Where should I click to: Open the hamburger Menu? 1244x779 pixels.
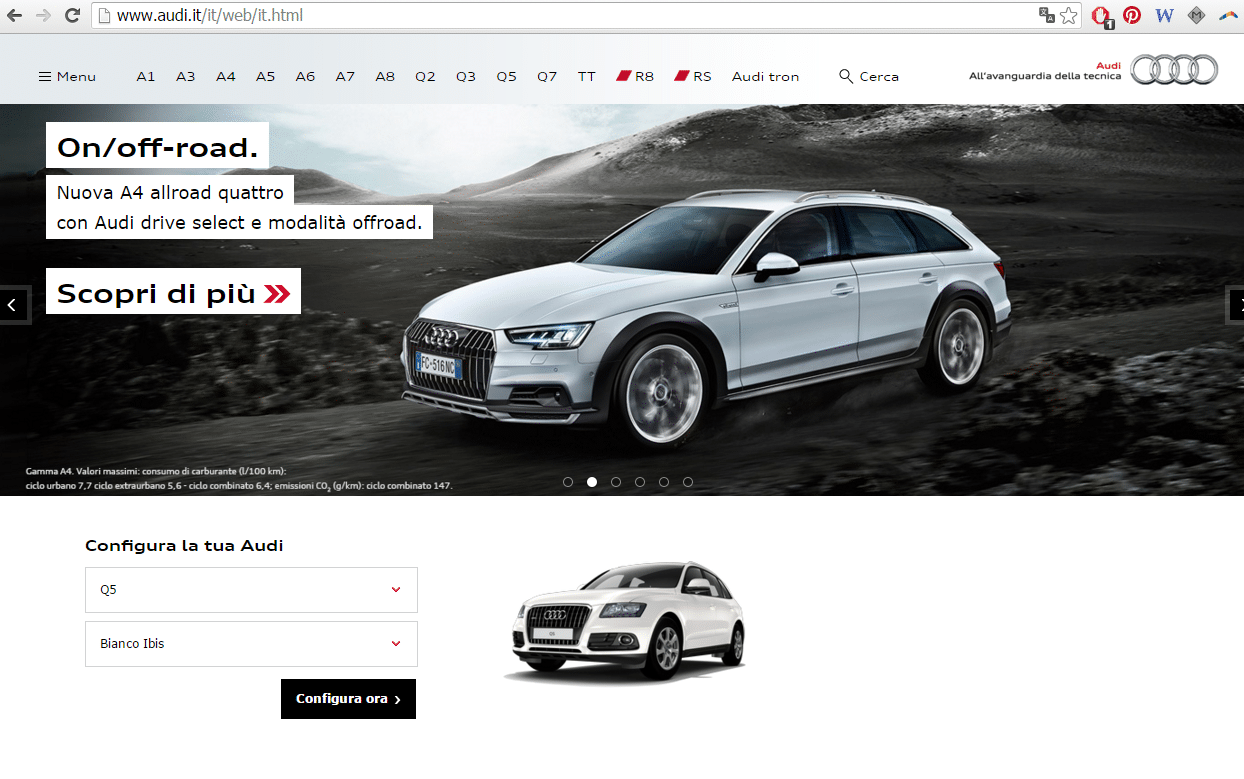[67, 76]
